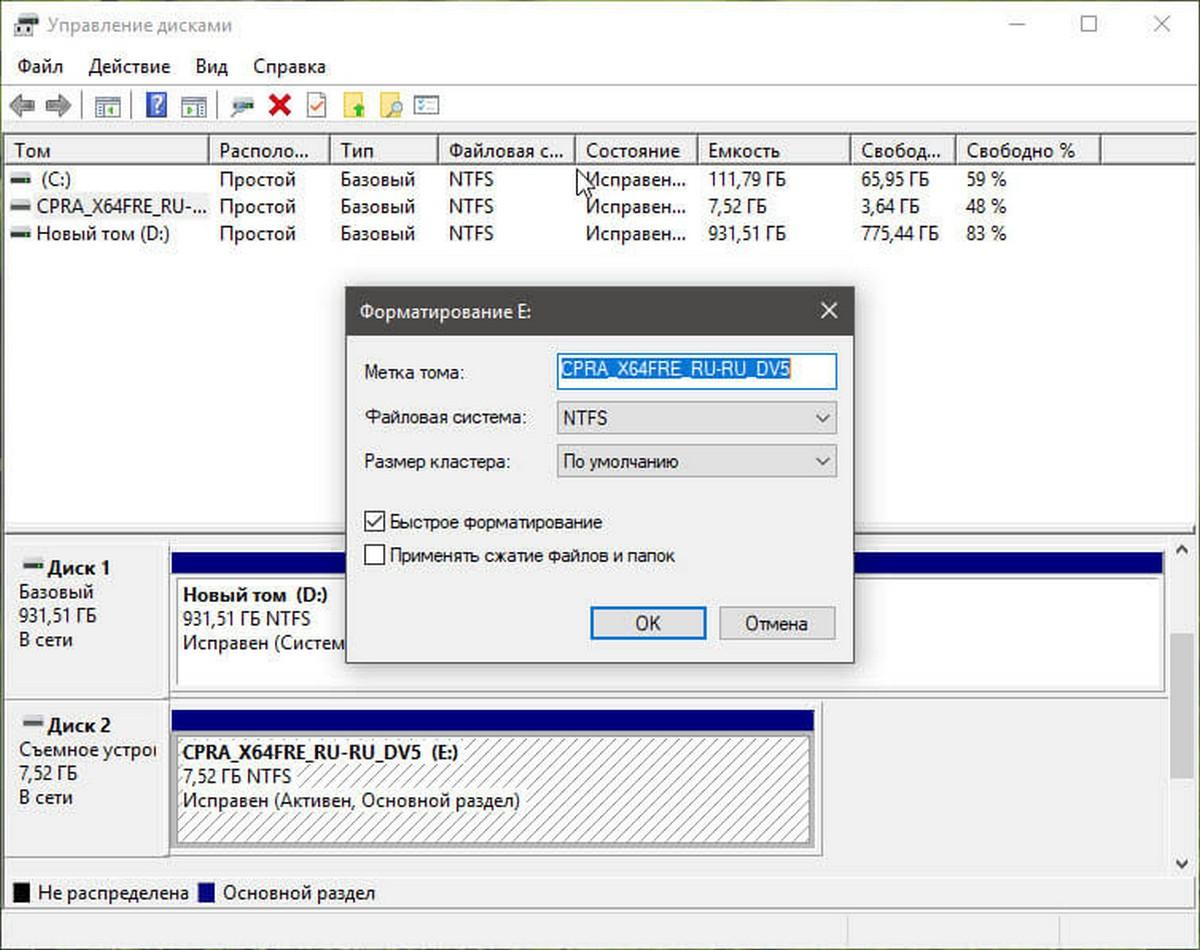Select the Диск 1 label panel
Image resolution: width=1200 pixels, height=950 pixels.
[x=86, y=619]
